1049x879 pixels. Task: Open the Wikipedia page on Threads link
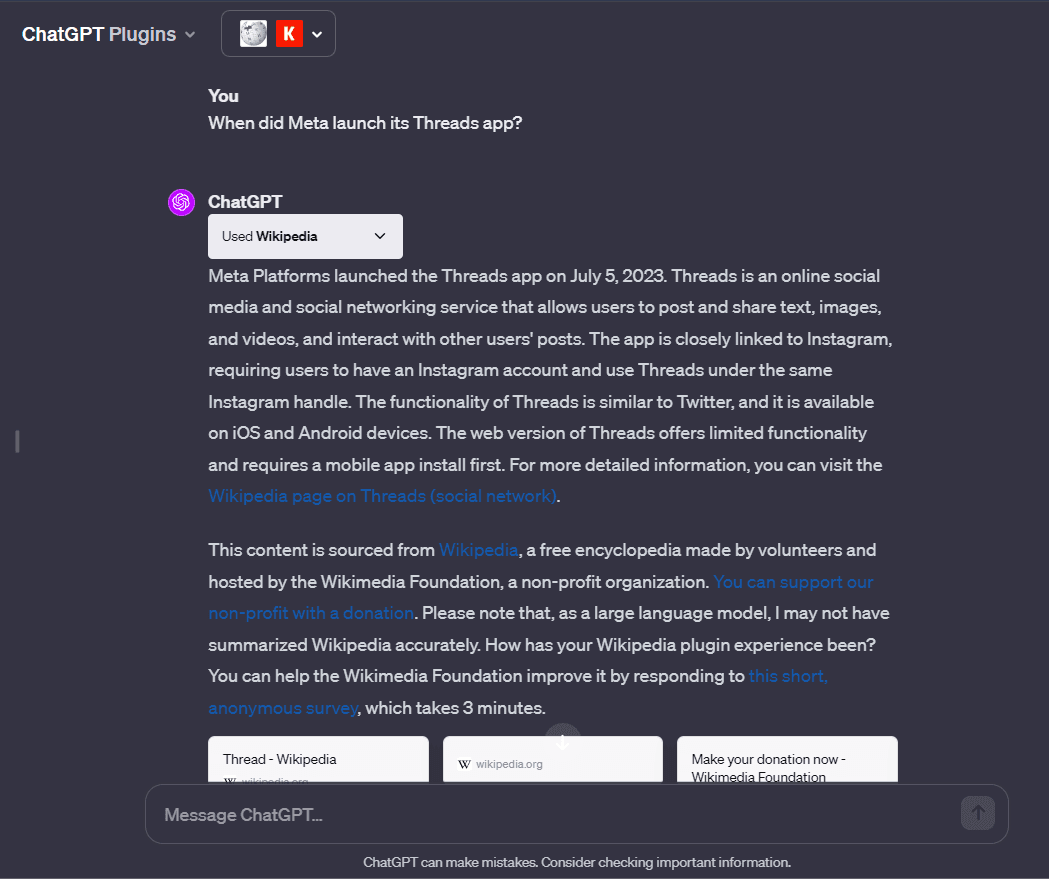[381, 496]
